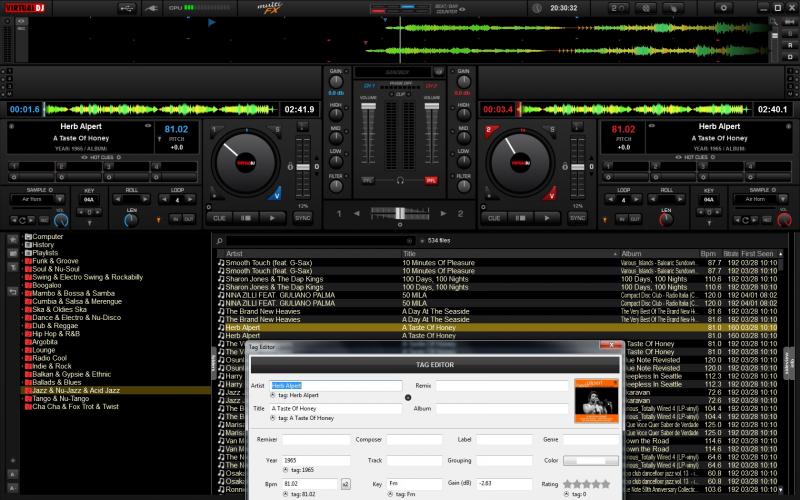This screenshot has width=800, height=500.
Task: Open the left deck Air Horn sample dropdown
Action: click(x=60, y=199)
